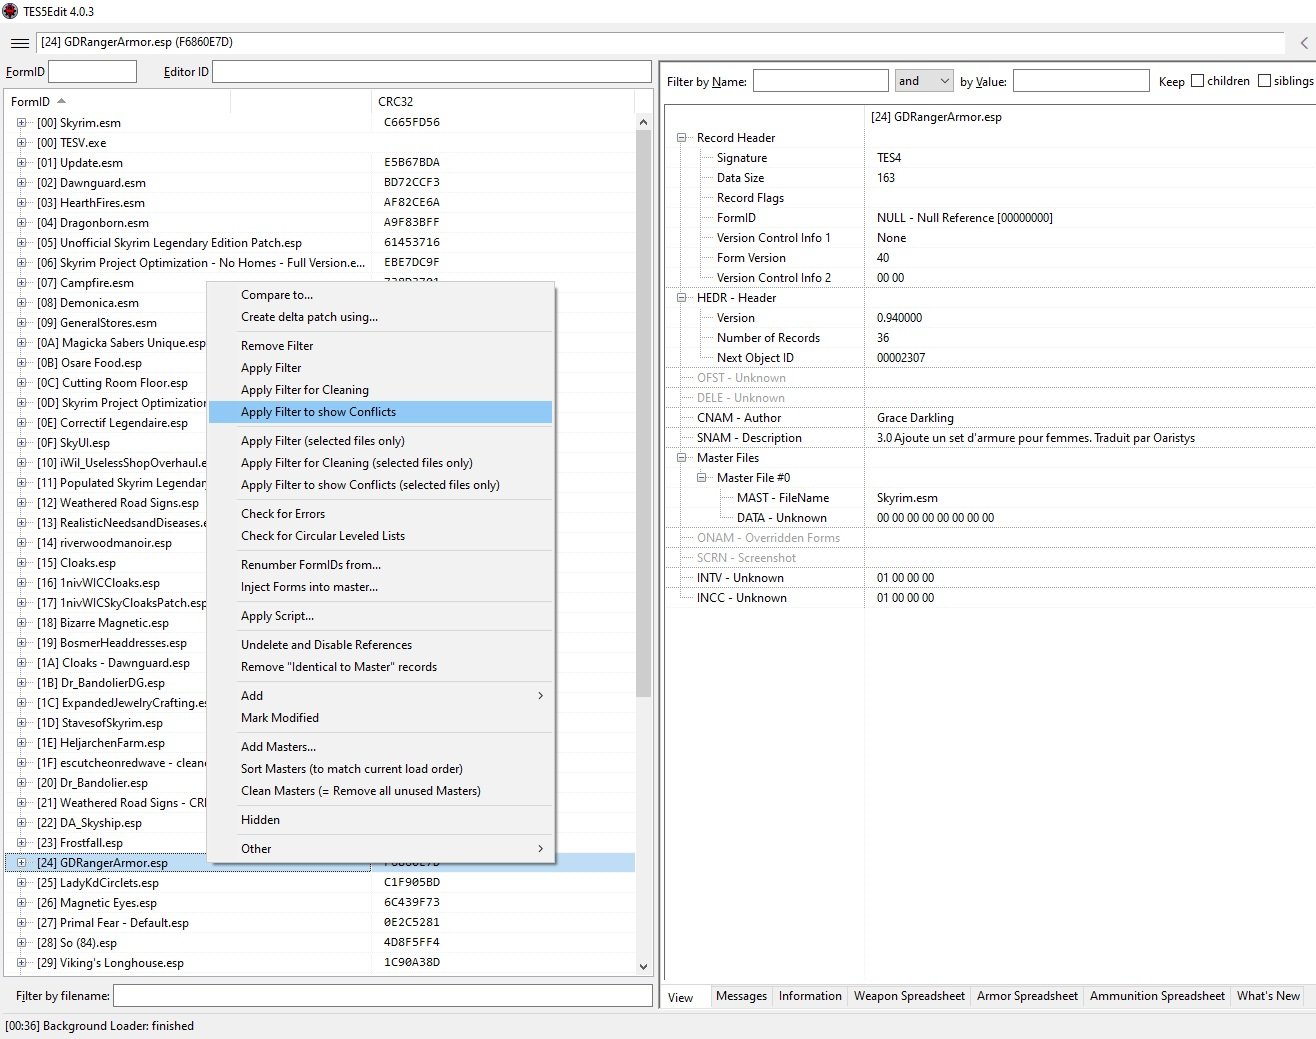Select Apply Filter to show Conflicts

click(x=318, y=412)
